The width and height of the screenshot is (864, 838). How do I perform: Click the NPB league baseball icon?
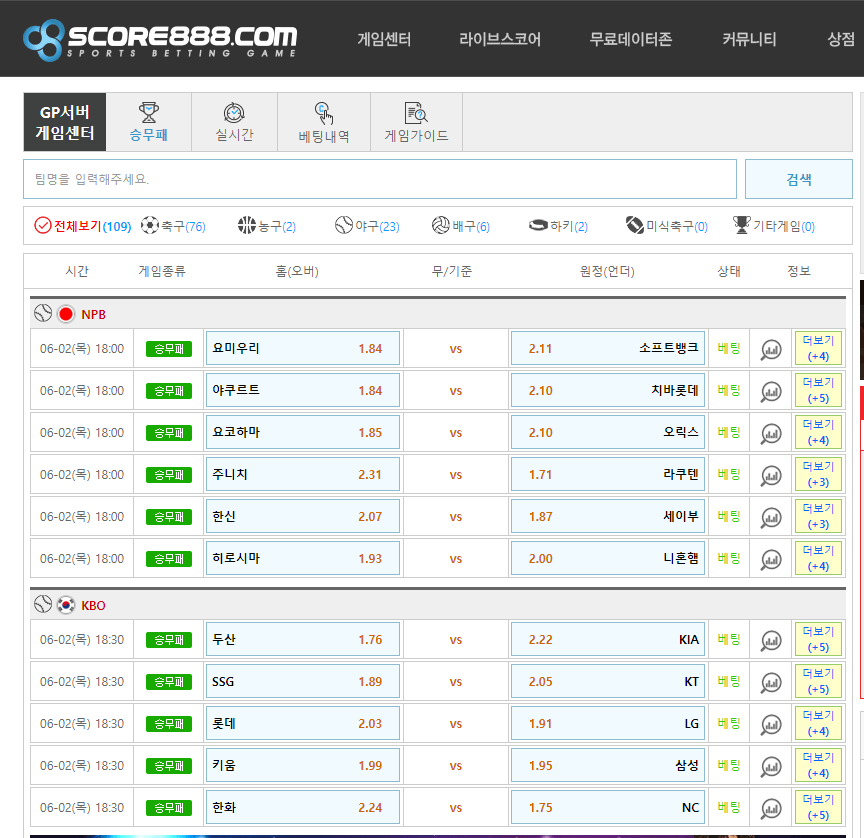pyautogui.click(x=43, y=313)
